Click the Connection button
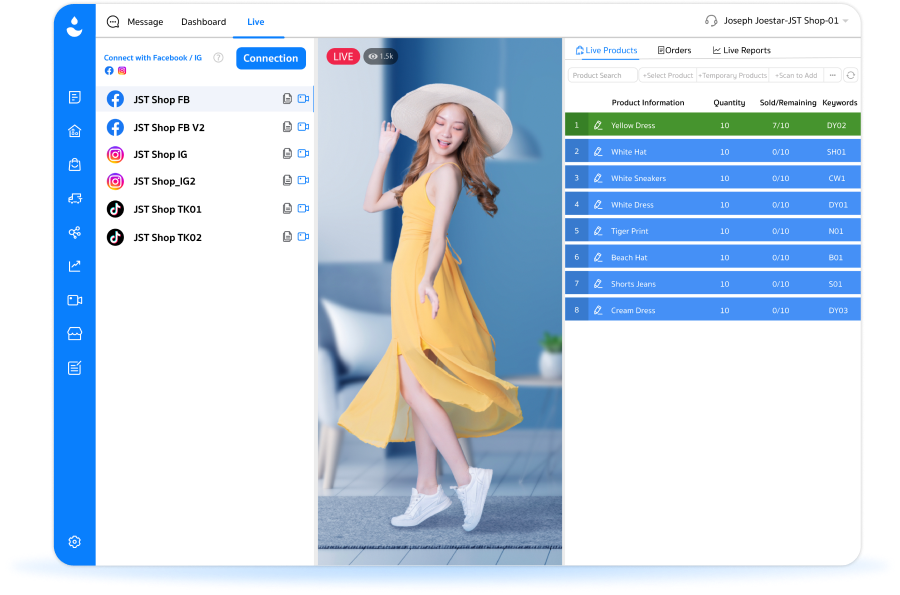The width and height of the screenshot is (900, 595). [271, 58]
